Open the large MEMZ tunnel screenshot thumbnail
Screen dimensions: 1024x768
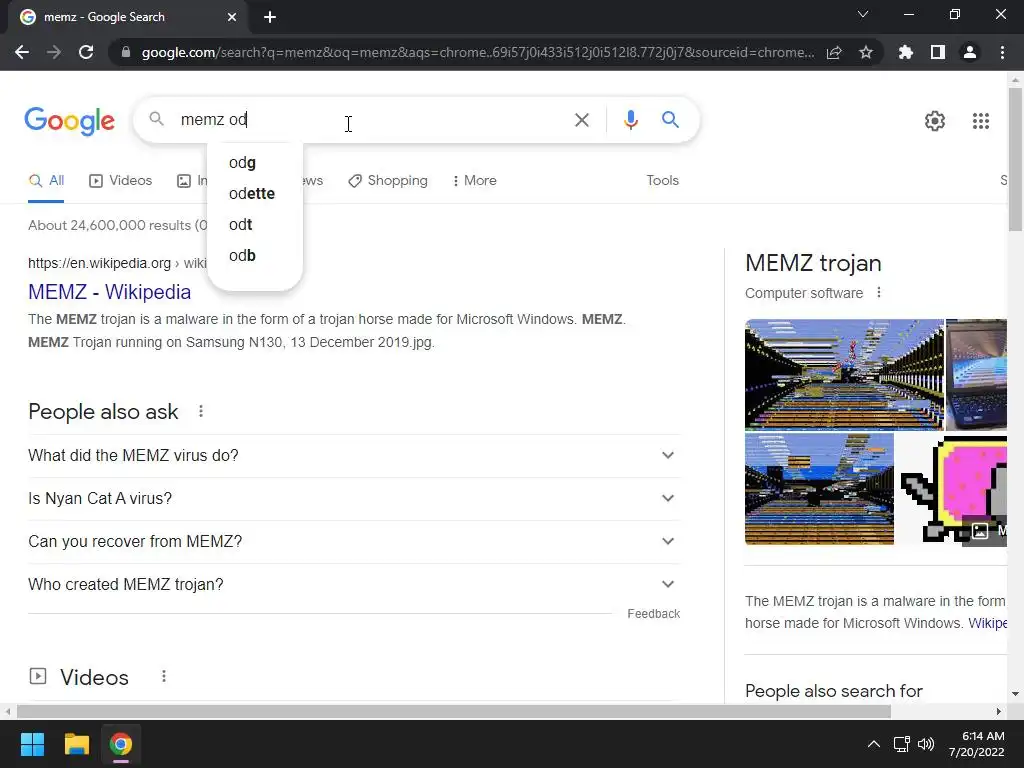click(844, 374)
